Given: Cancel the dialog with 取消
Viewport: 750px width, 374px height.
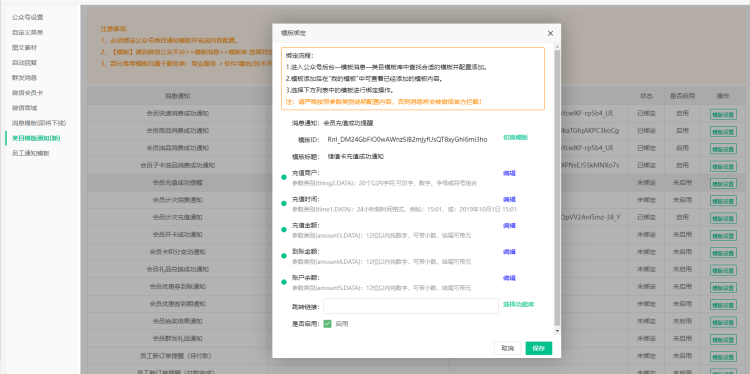Looking at the screenshot, I should coord(507,348).
